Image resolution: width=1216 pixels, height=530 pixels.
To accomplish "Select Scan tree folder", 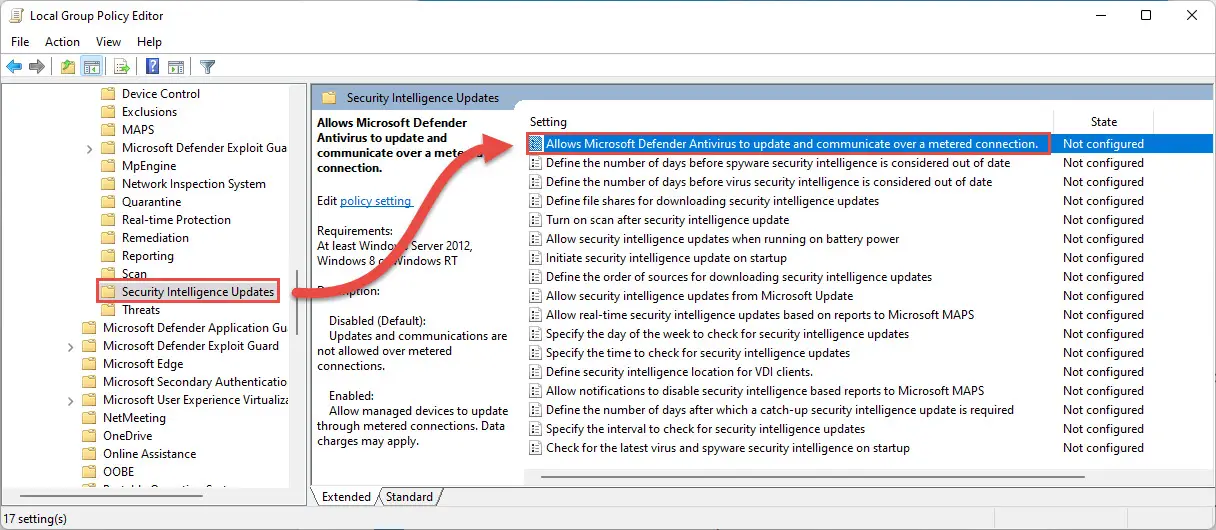I will (134, 274).
